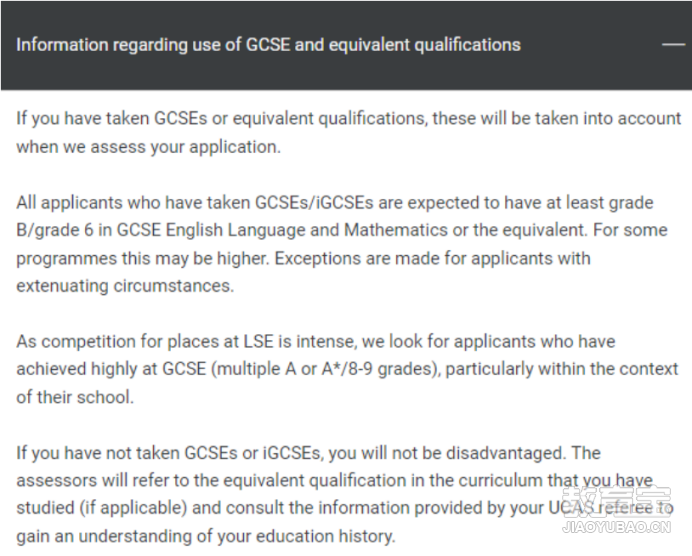Collapse the GCSE section using the minus icon
The image size is (692, 556).
click(x=673, y=44)
